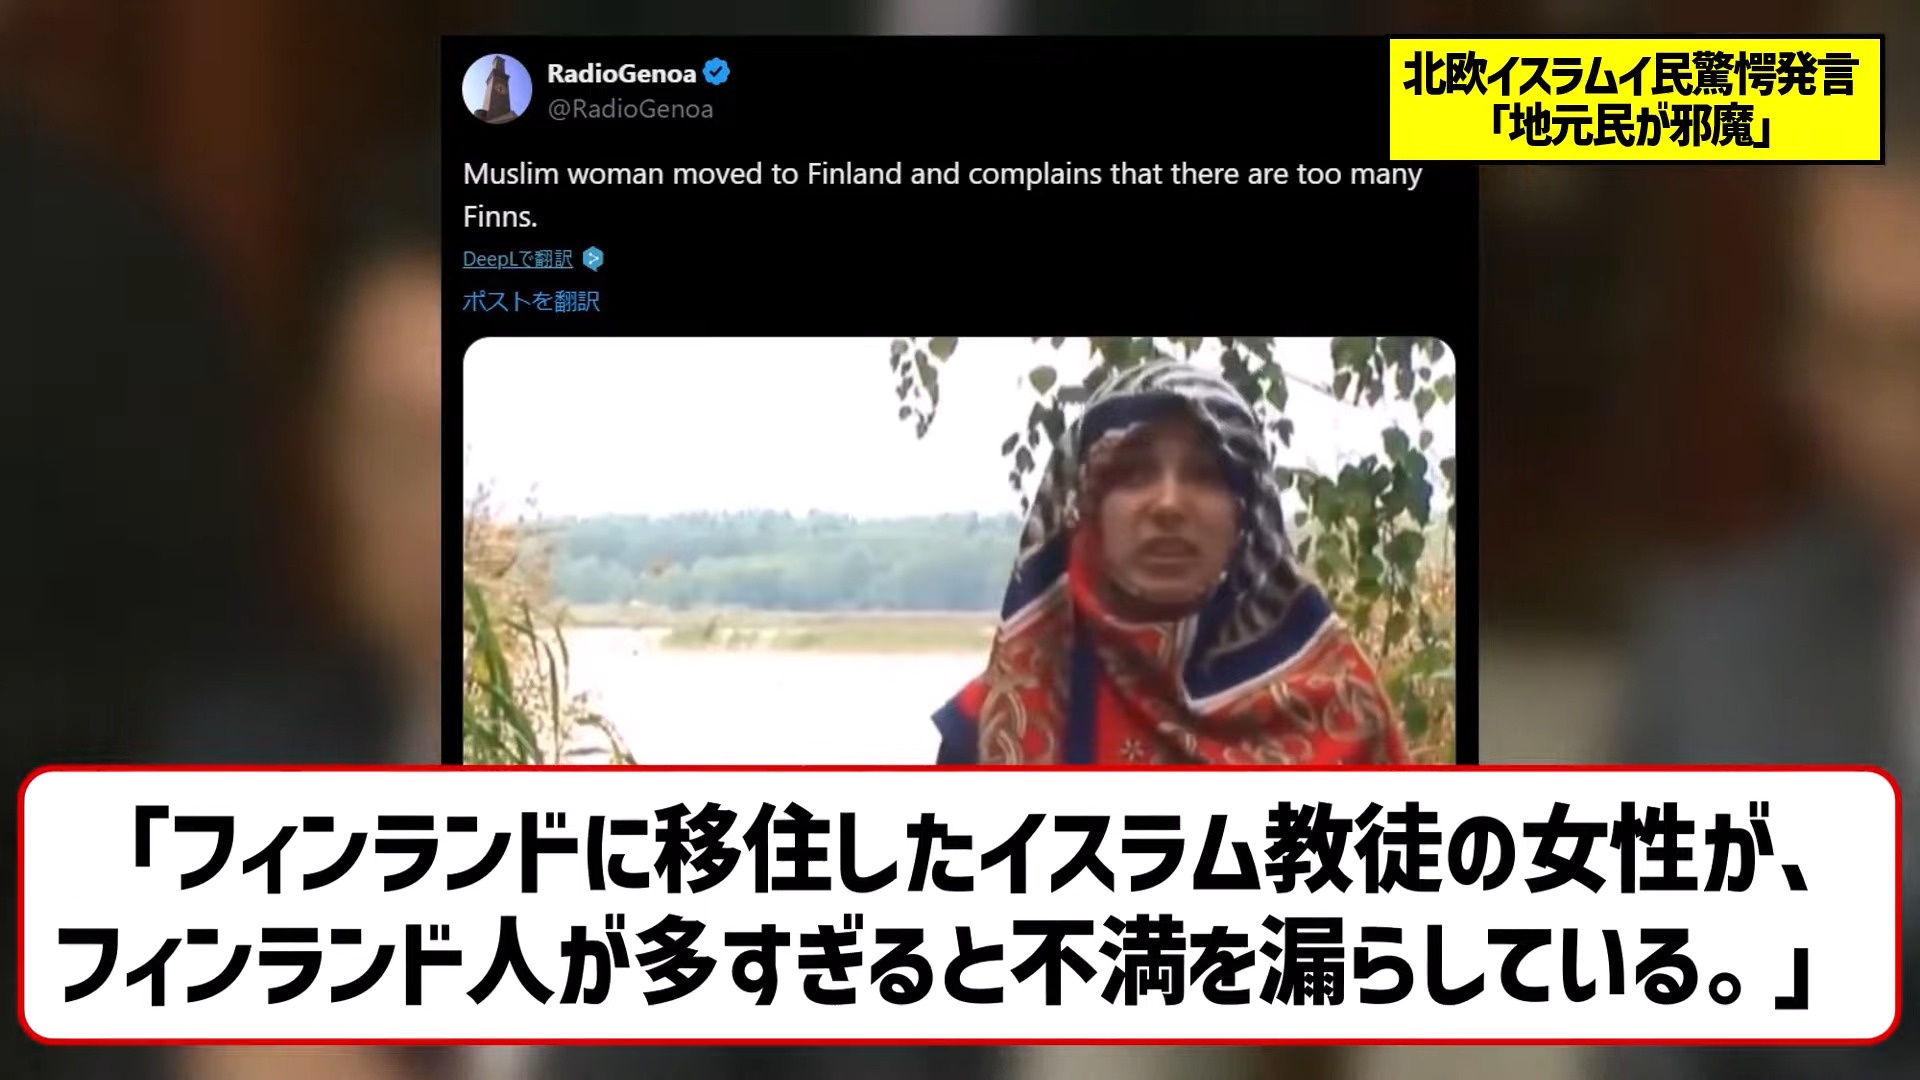The width and height of the screenshot is (1920, 1080).
Task: Open the RadioGenoa profile avatar
Action: pos(497,88)
